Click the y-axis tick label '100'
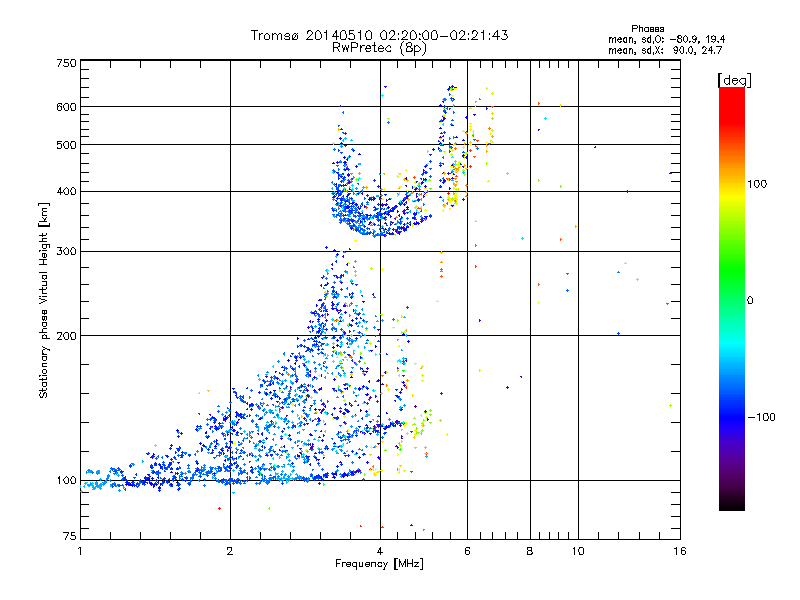Image resolution: width=800 pixels, height=600 pixels. pos(67,481)
